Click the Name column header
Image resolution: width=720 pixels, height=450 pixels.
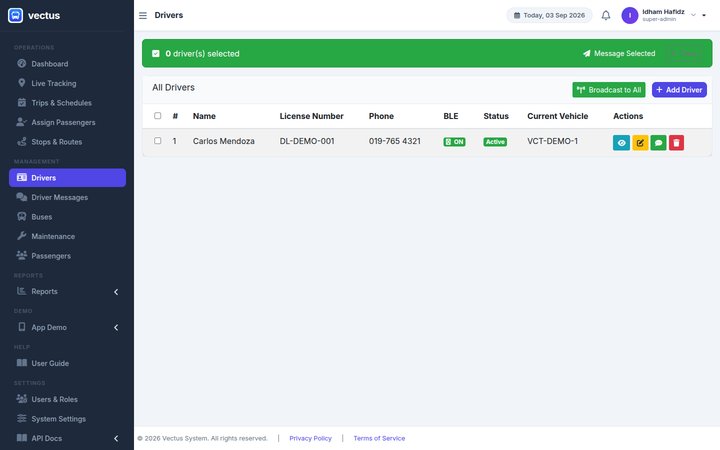pyautogui.click(x=204, y=116)
